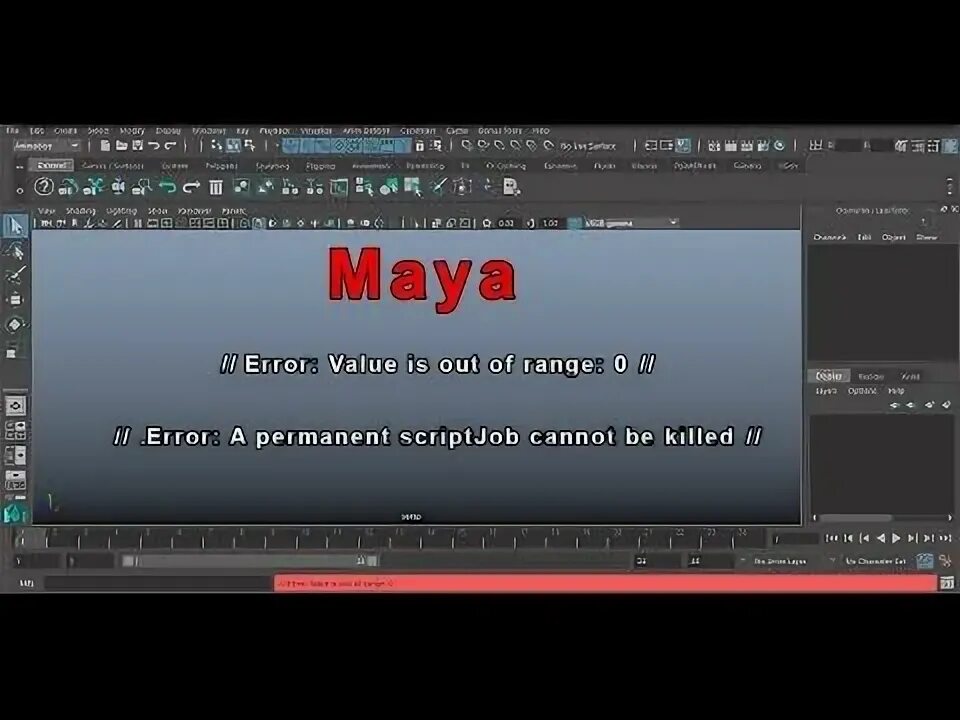Image resolution: width=960 pixels, height=720 pixels.
Task: Open the Script Editor icon at bottom right
Action: pos(947,583)
